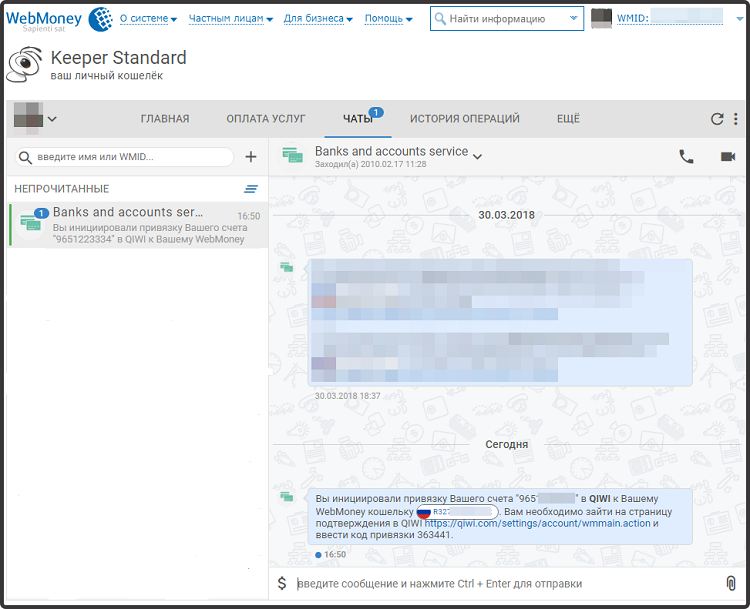Viewport: 750px width, 609px height.
Task: Click the blurred user avatar in top bar
Action: (x=601, y=19)
